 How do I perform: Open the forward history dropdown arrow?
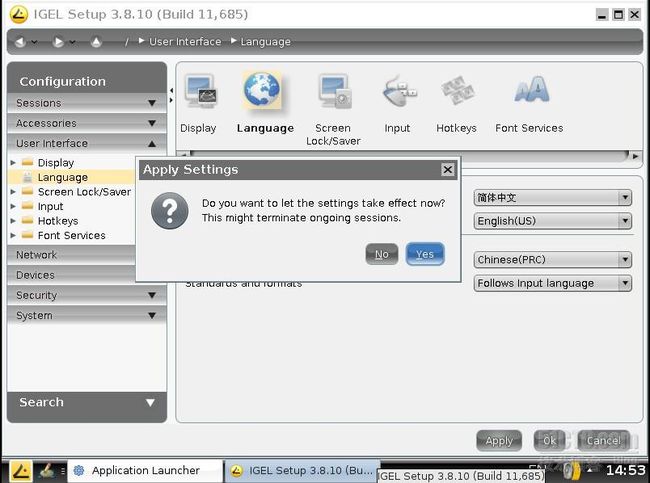(x=73, y=42)
